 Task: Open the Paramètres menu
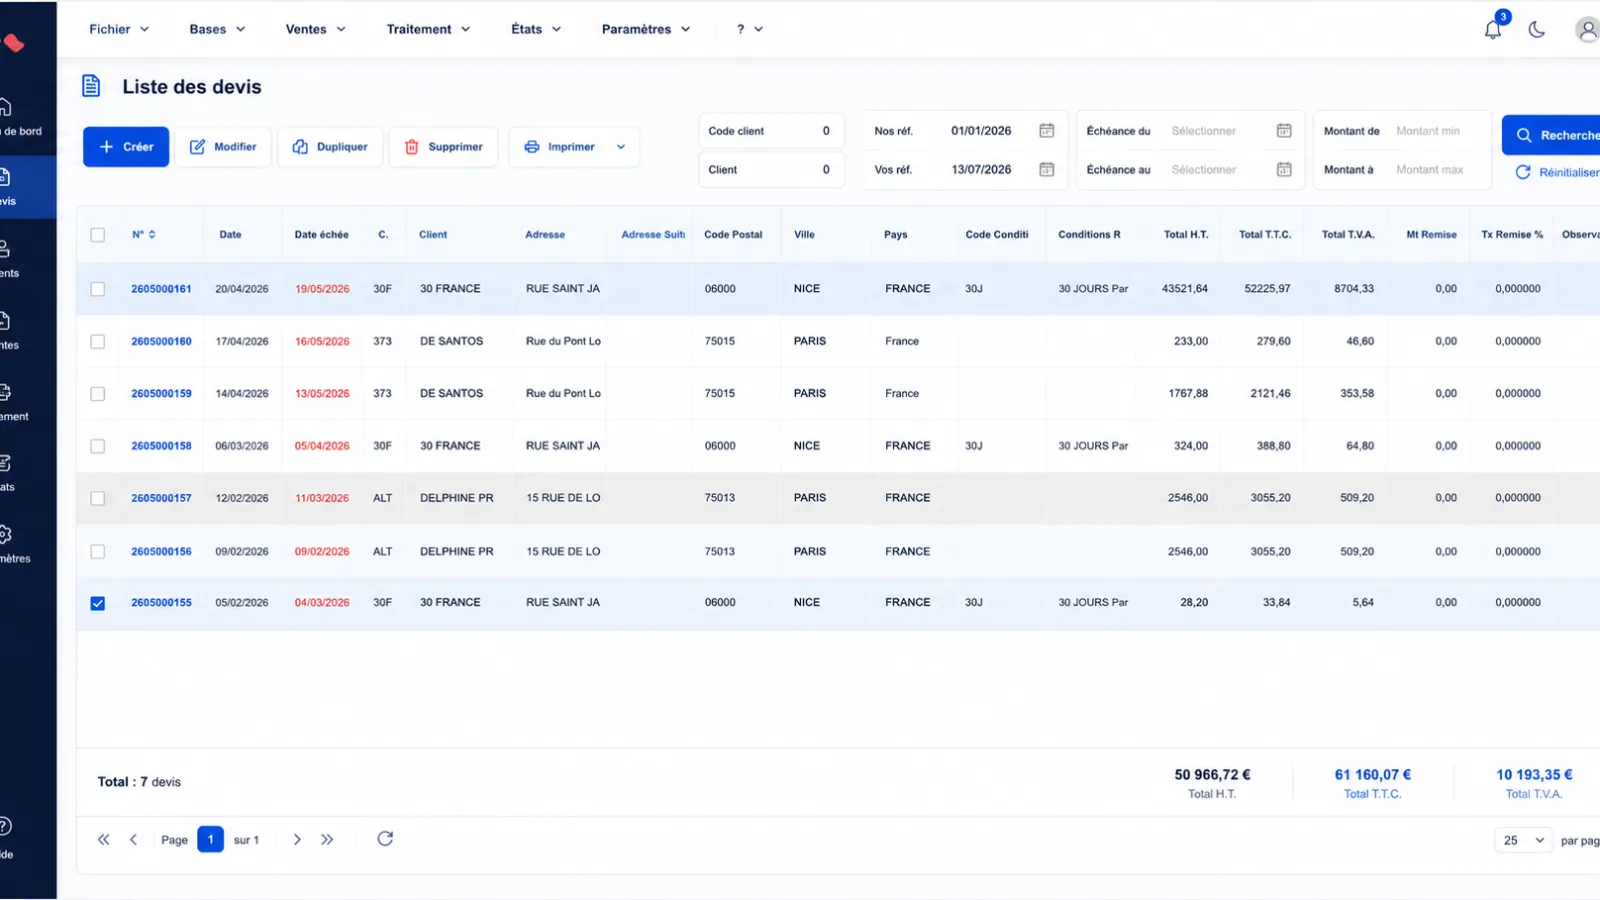point(646,29)
